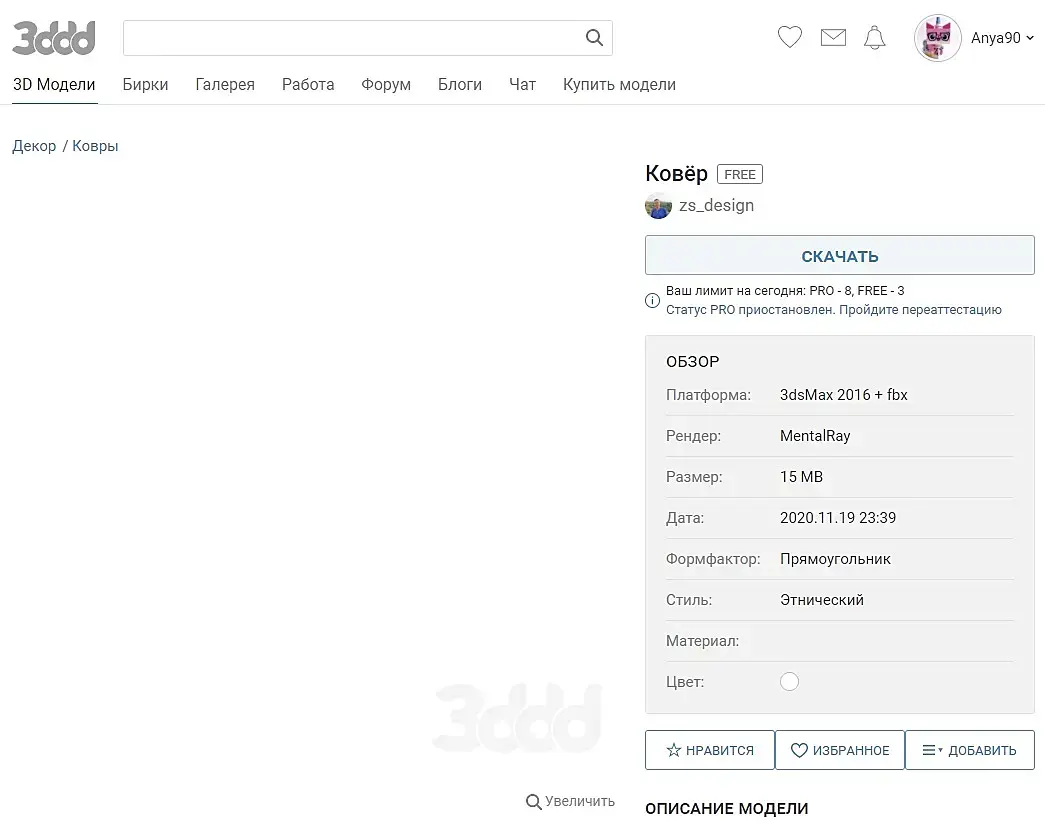
Task: Click the 15 MB size value
Action: click(801, 477)
